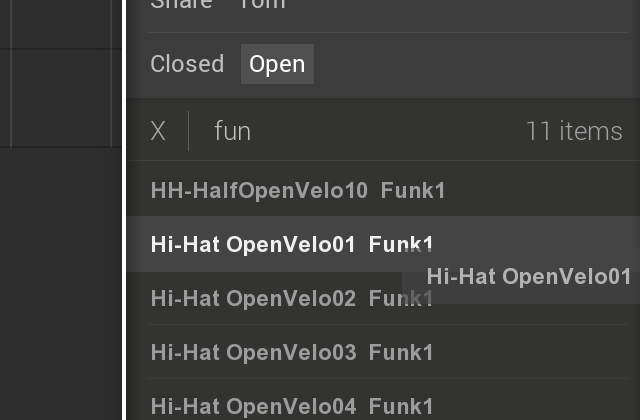
Task: Click the white vertical panel divider
Action: tap(124, 210)
